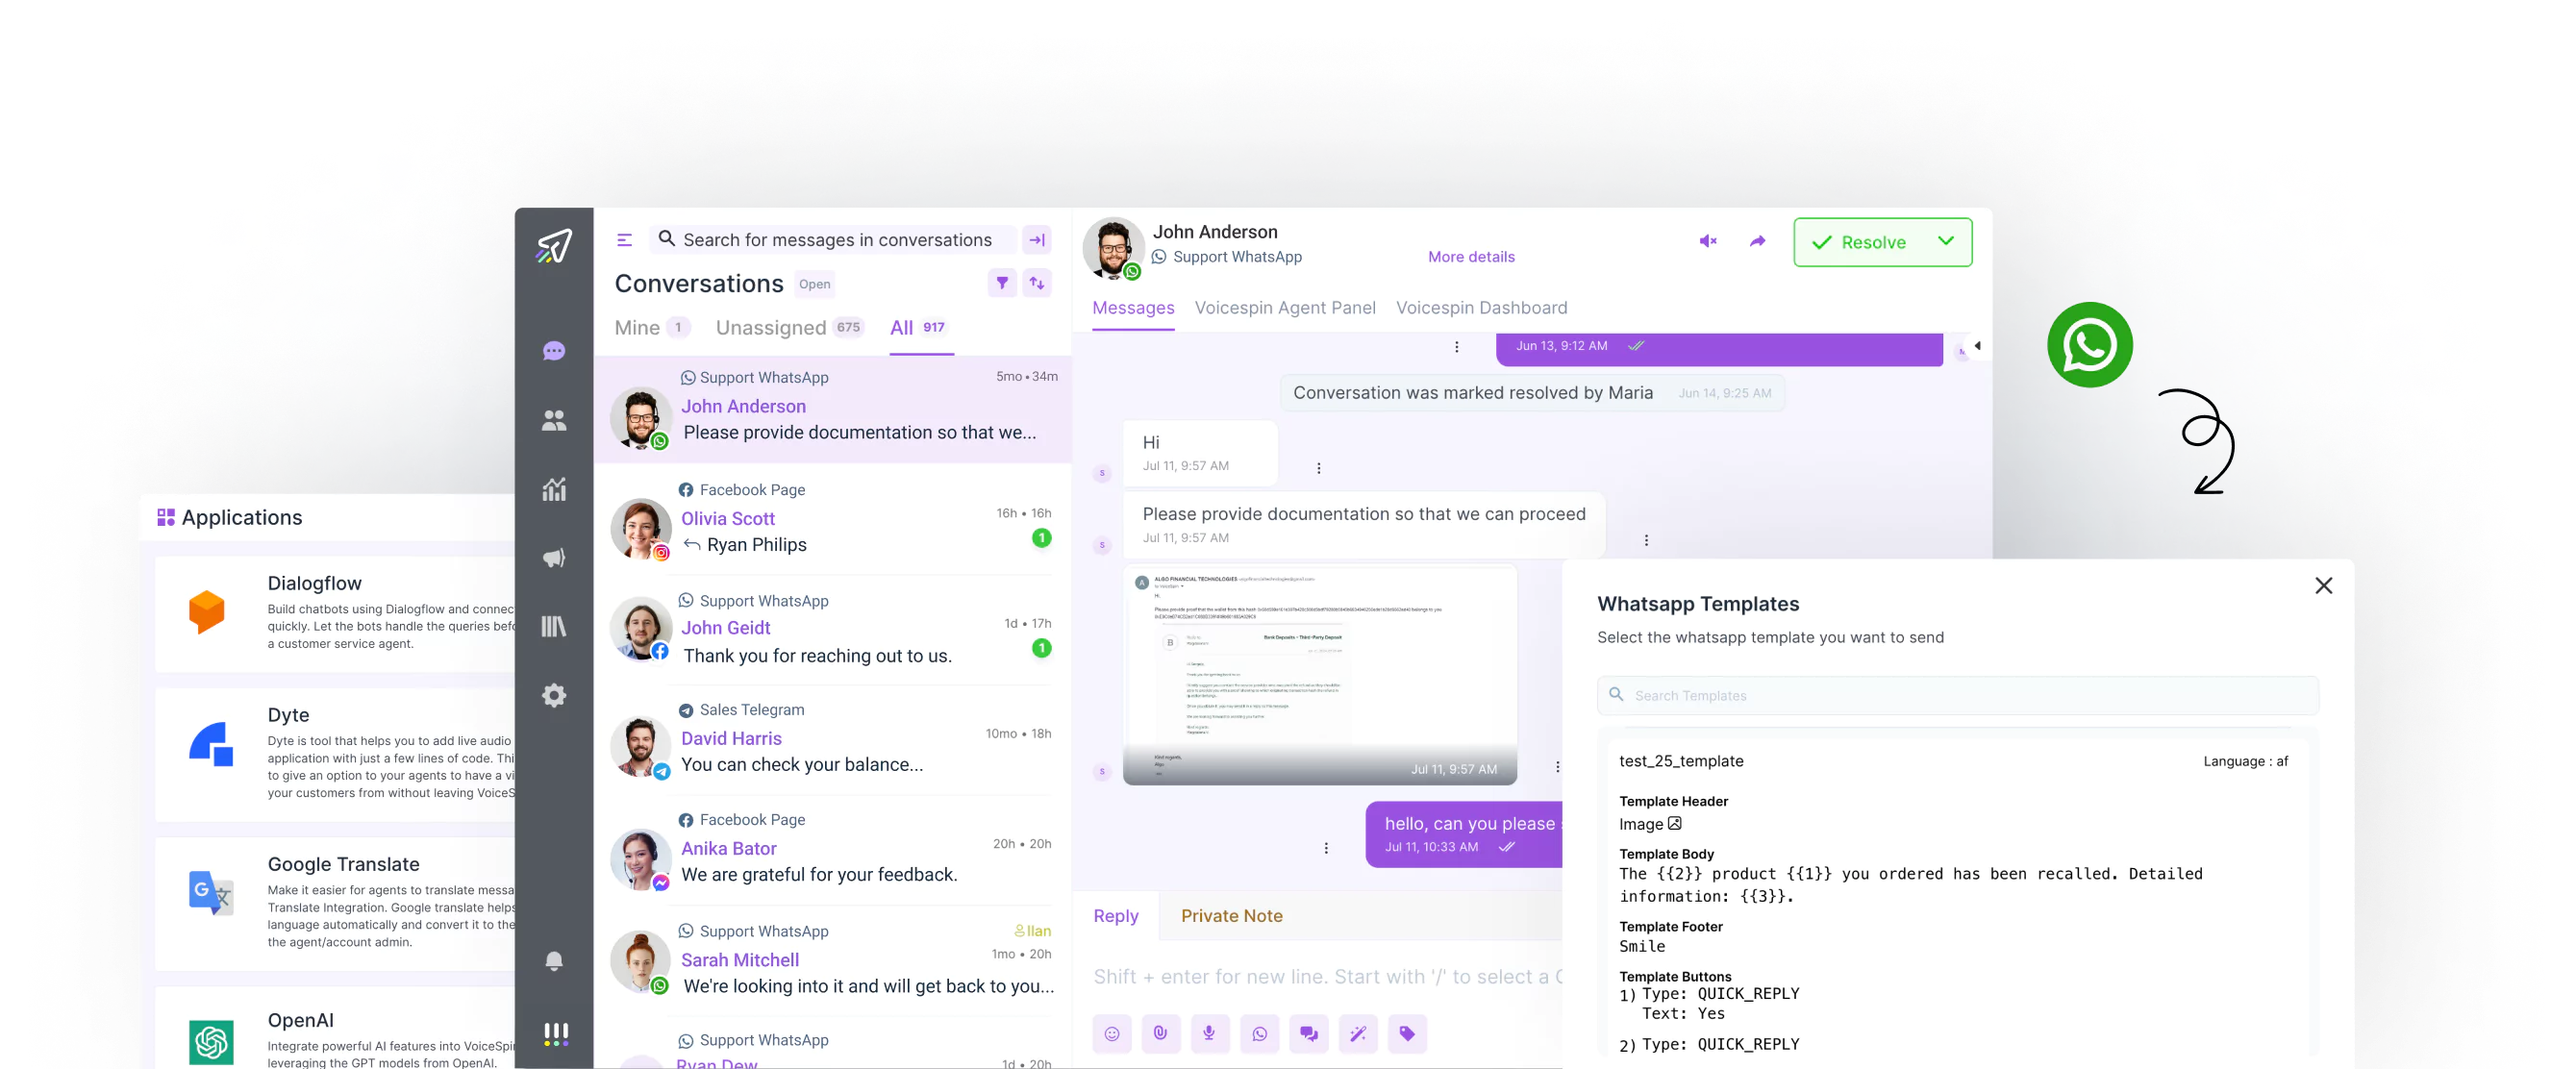
Task: Click the More details link for John Anderson
Action: (x=1470, y=256)
